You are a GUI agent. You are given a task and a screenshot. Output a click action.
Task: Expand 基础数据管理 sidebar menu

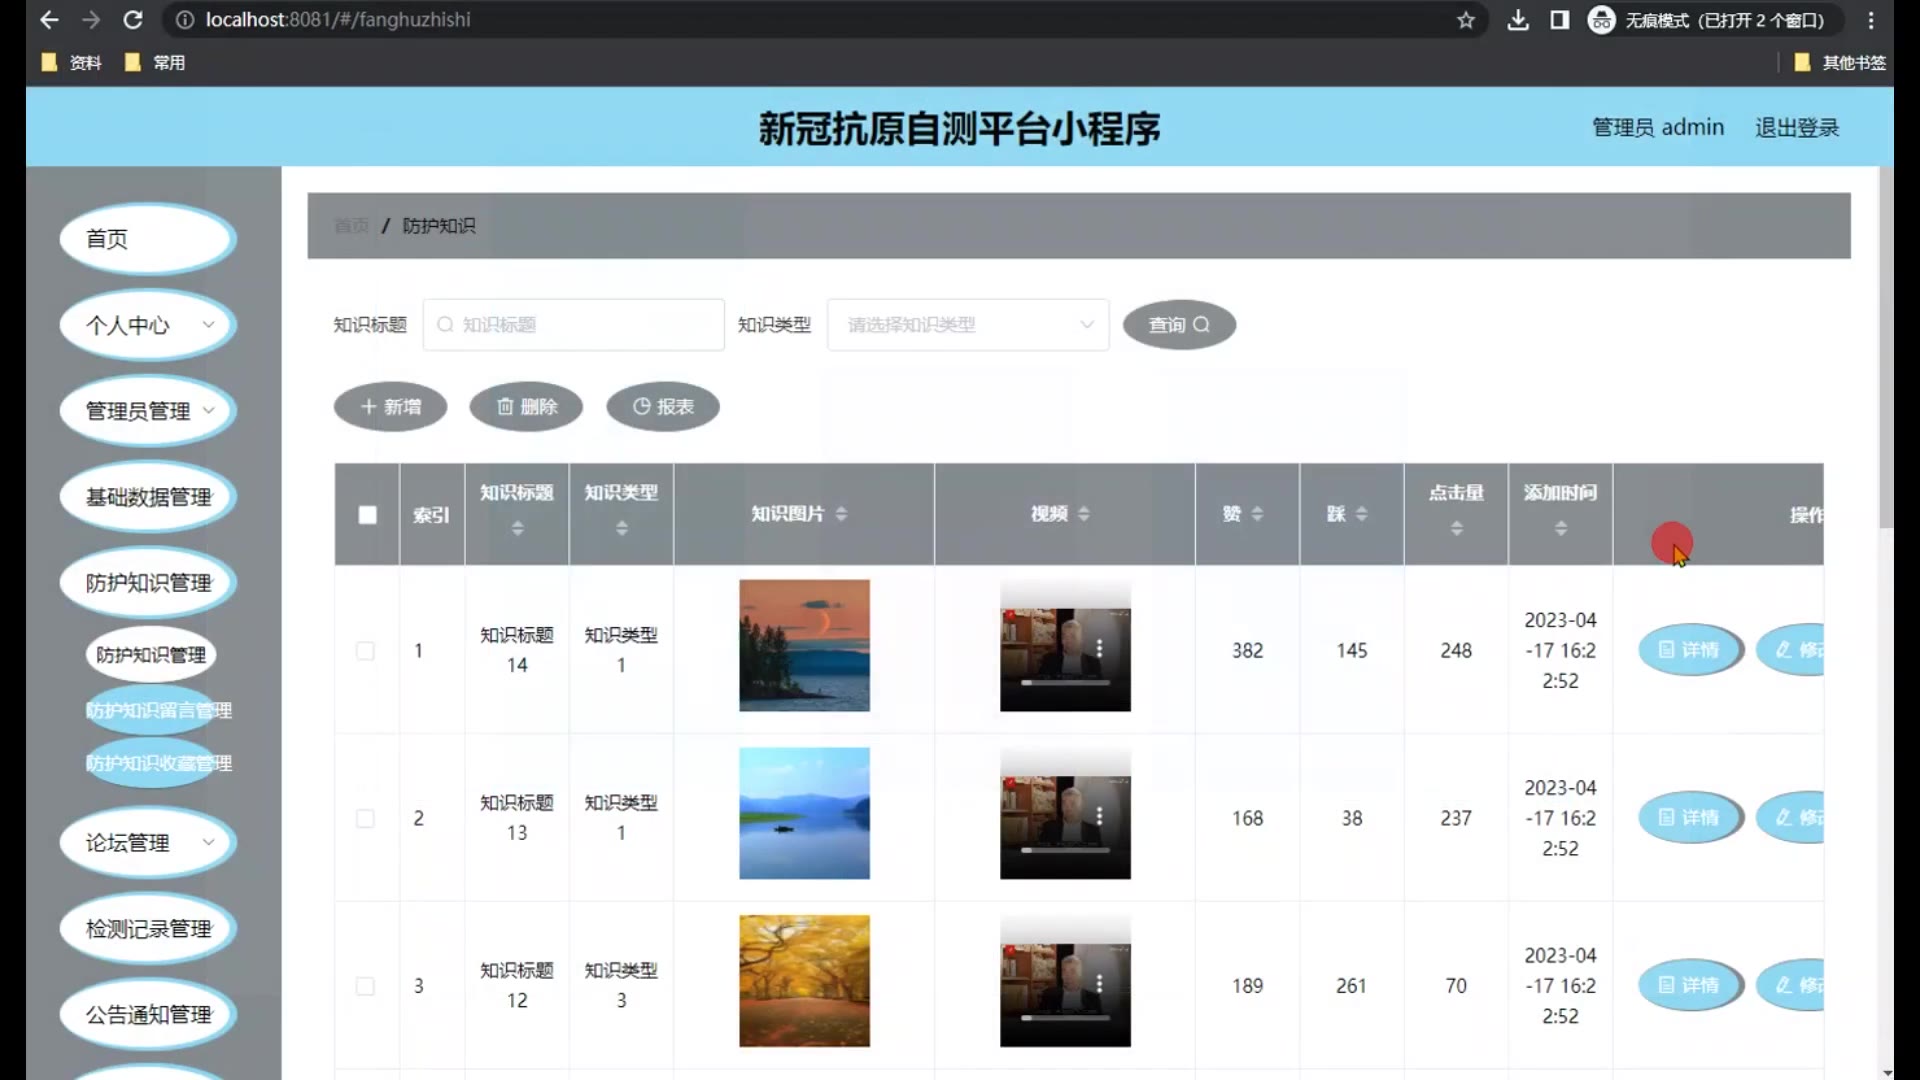pos(148,497)
